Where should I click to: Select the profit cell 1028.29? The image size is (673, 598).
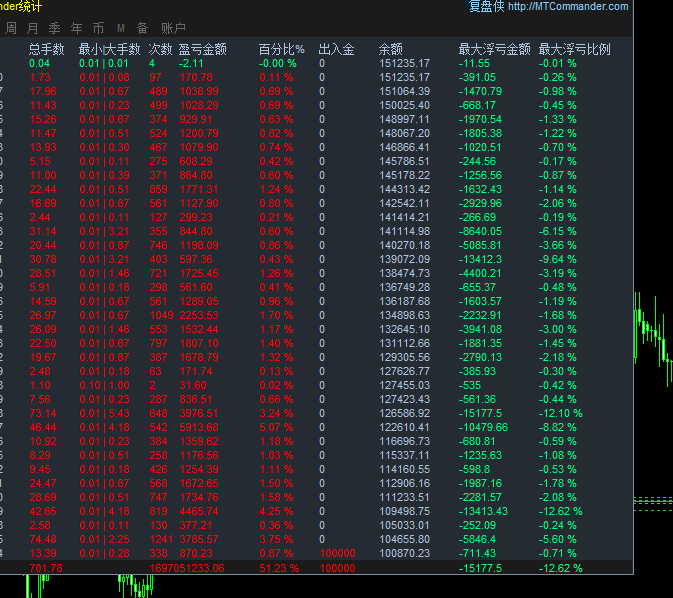click(199, 106)
